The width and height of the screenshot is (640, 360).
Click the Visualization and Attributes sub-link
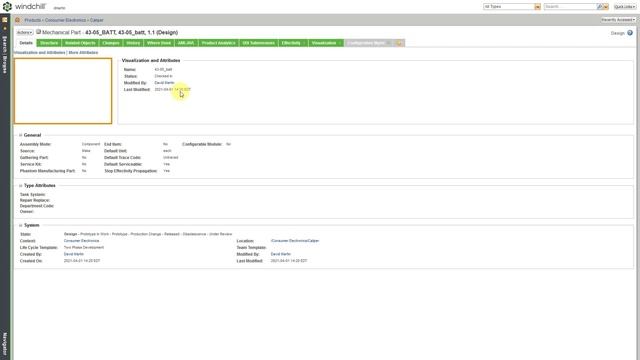click(x=40, y=53)
